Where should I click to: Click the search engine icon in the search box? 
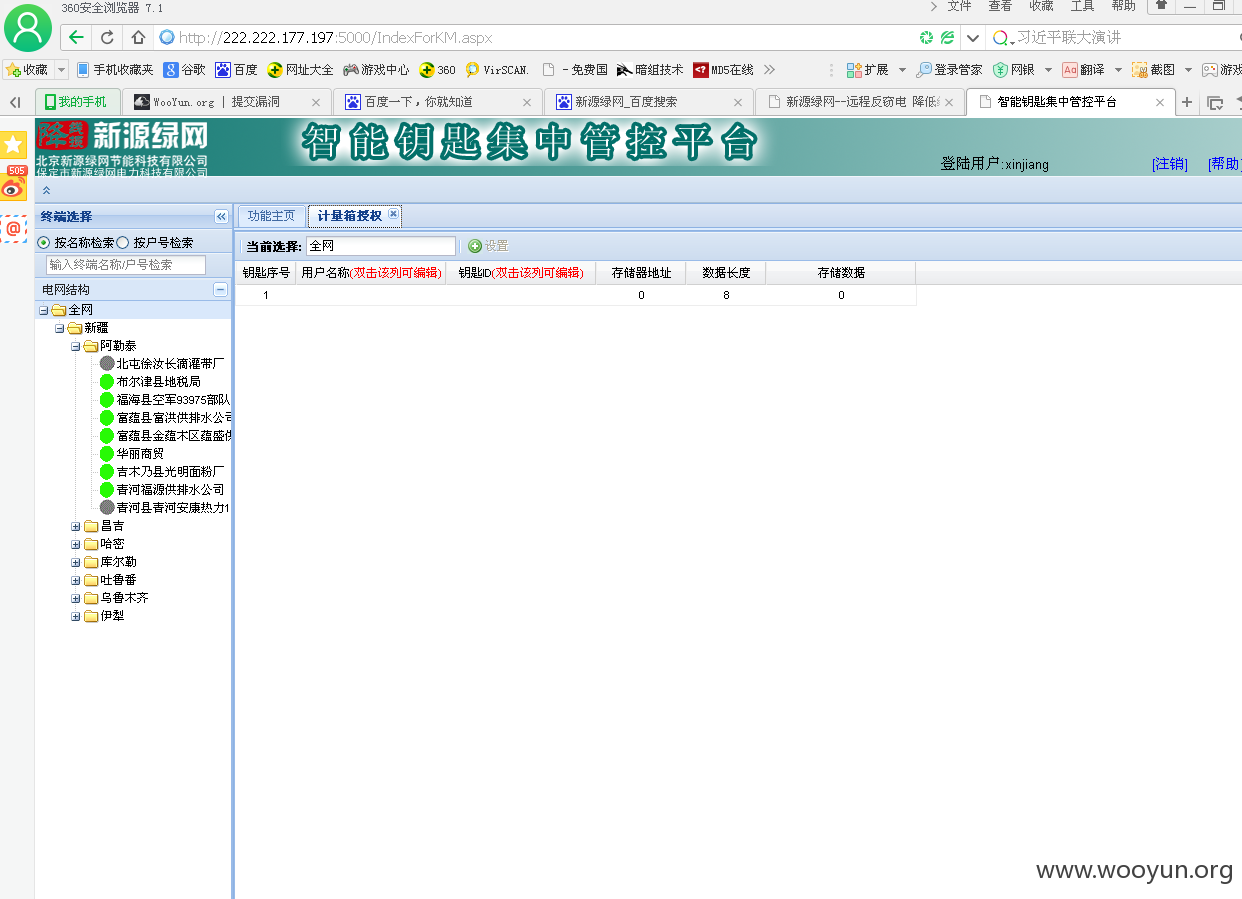point(1000,38)
